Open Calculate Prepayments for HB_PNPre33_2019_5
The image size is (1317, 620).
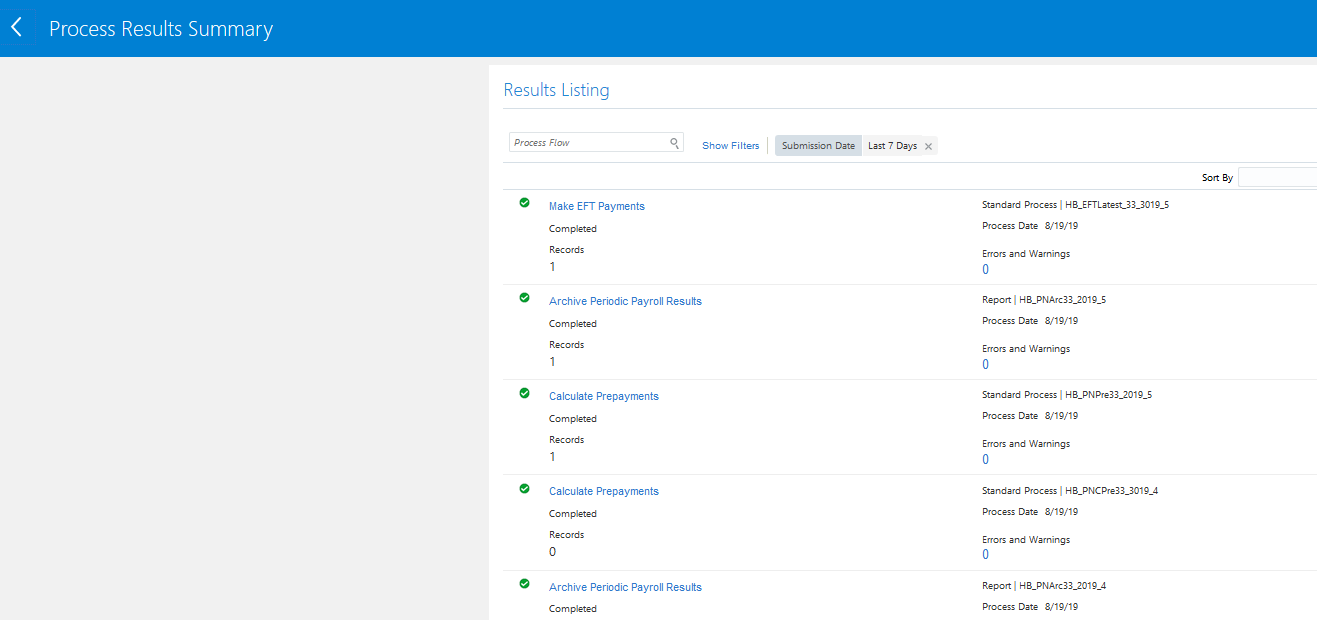pyautogui.click(x=603, y=396)
